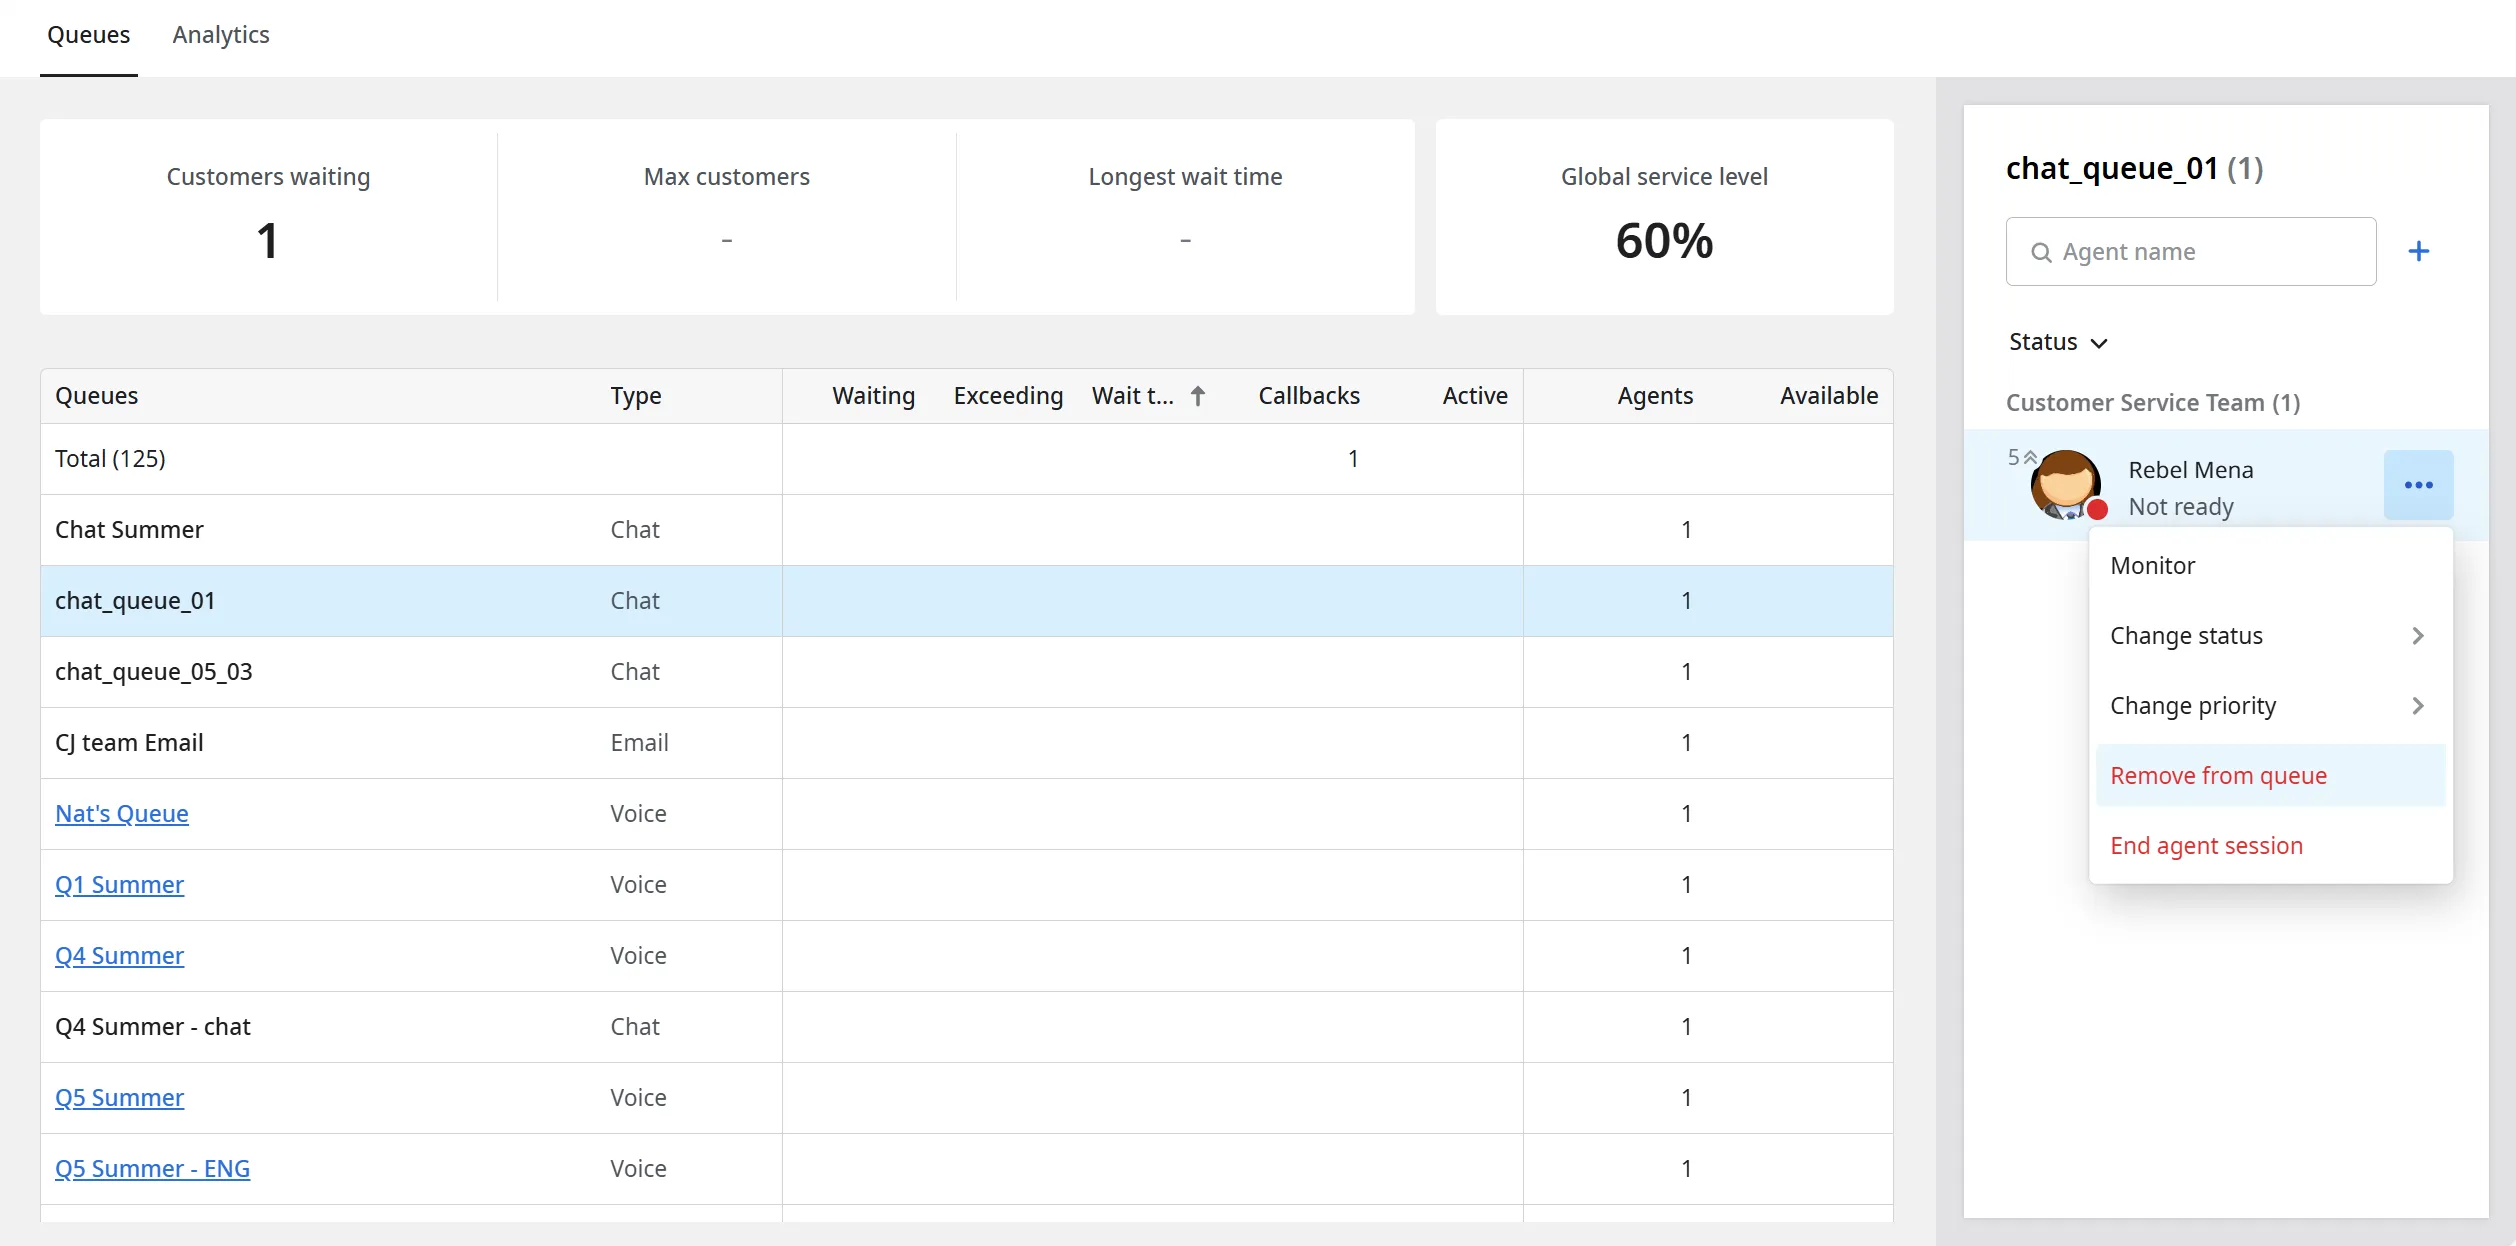Click the sort arrow beside Wait time column

point(1198,396)
